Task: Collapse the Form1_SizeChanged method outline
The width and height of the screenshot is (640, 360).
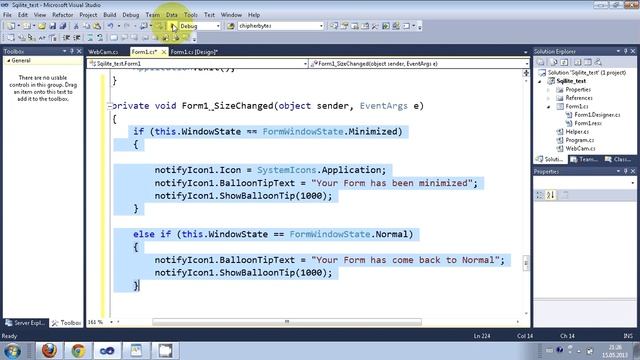Action: pyautogui.click(x=109, y=106)
